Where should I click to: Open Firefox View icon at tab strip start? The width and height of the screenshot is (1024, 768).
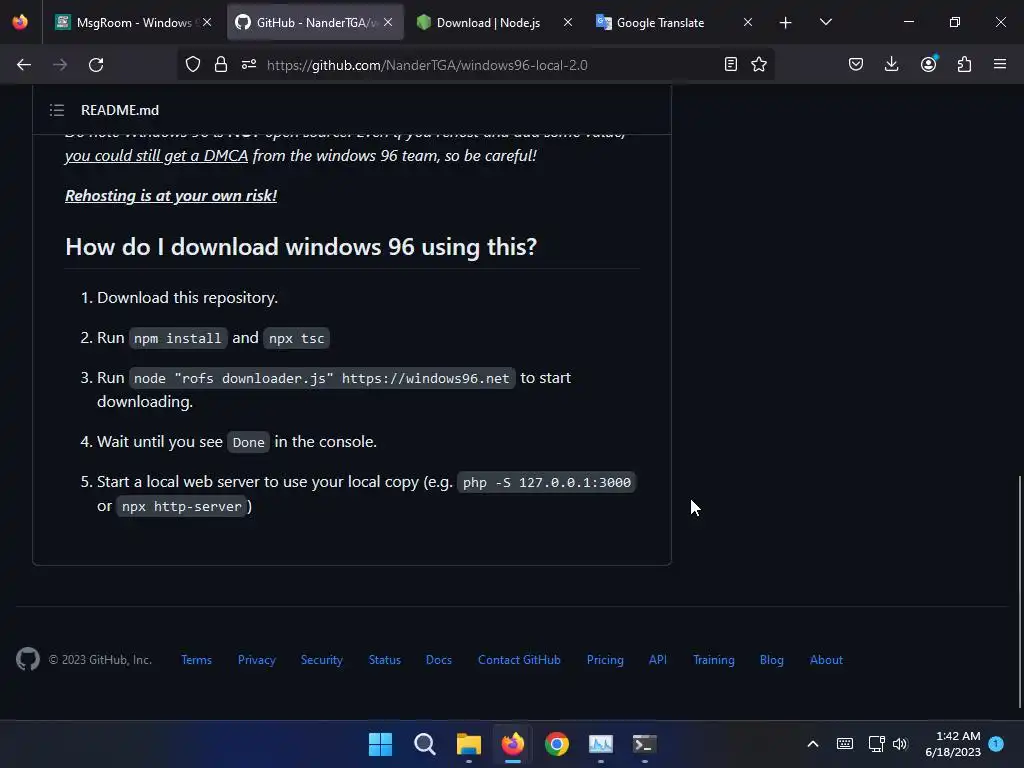(x=20, y=22)
